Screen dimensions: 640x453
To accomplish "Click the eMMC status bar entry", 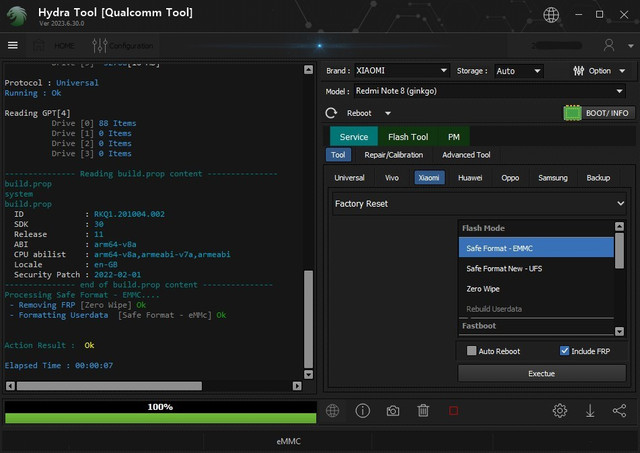I will 288,441.
